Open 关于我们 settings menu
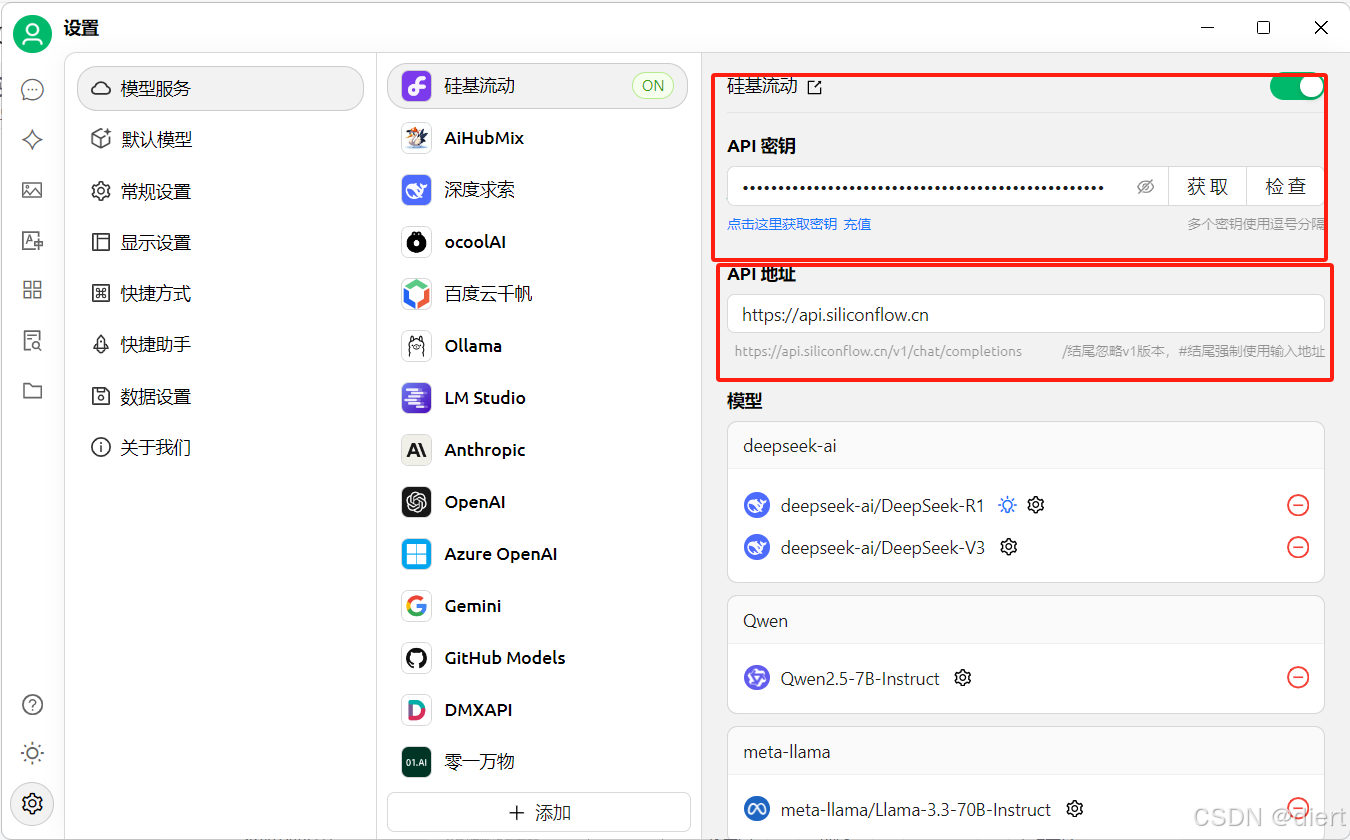 click(x=220, y=447)
